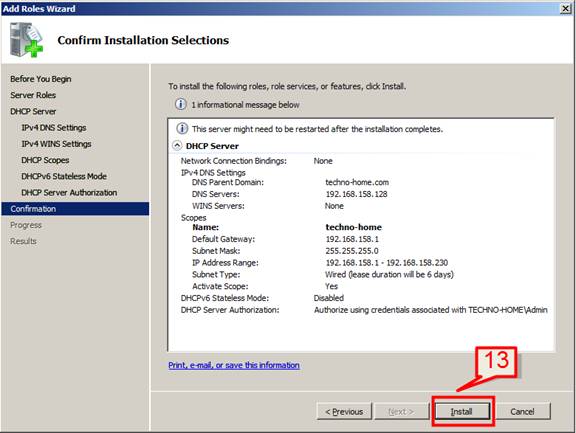Open Before You Begin step

(x=41, y=79)
